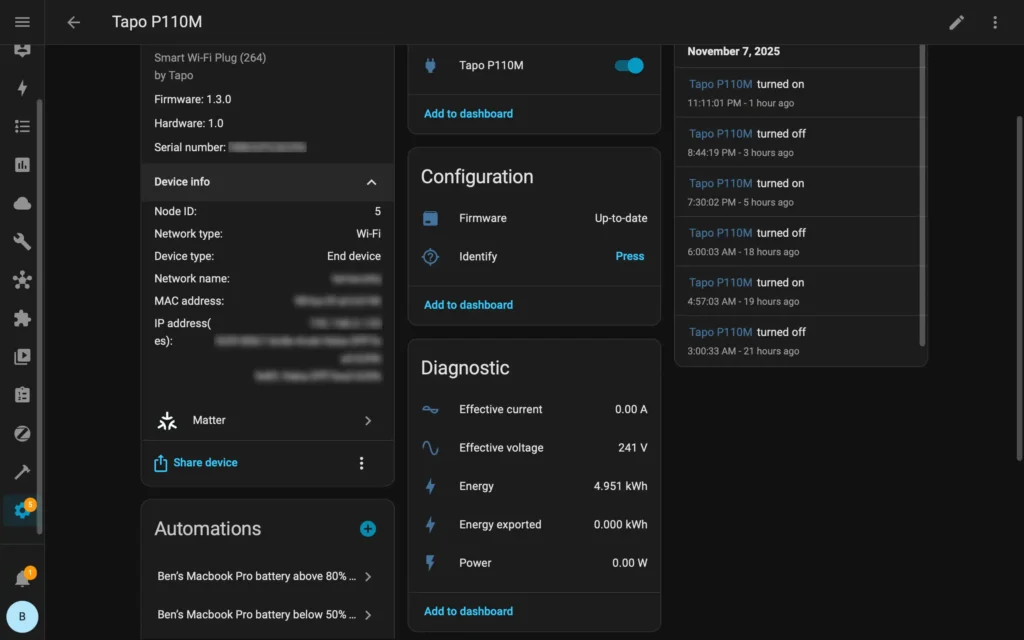Open HACS using the puzzle piece icon

tap(22, 318)
